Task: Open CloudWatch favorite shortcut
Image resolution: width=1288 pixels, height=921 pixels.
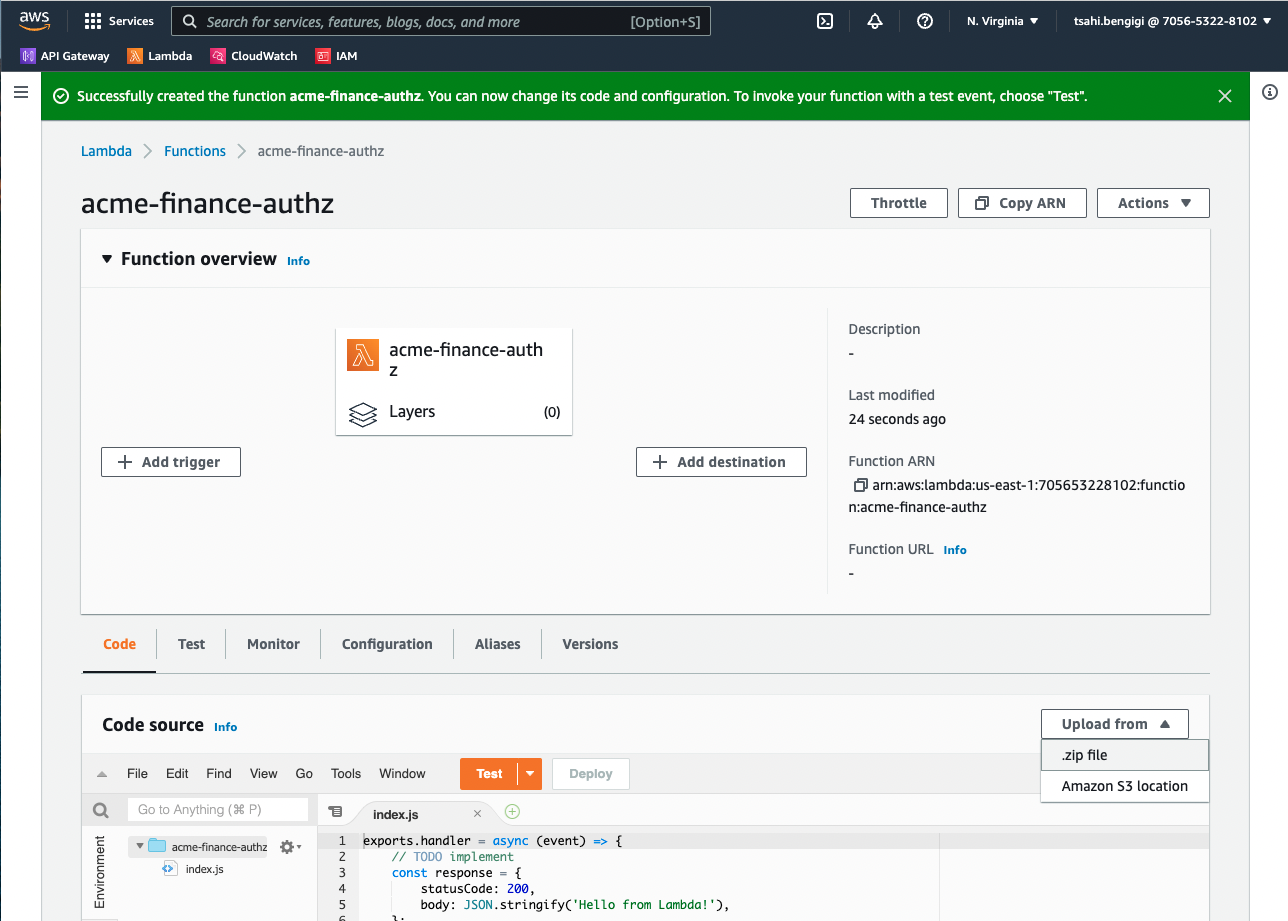Action: tap(254, 56)
